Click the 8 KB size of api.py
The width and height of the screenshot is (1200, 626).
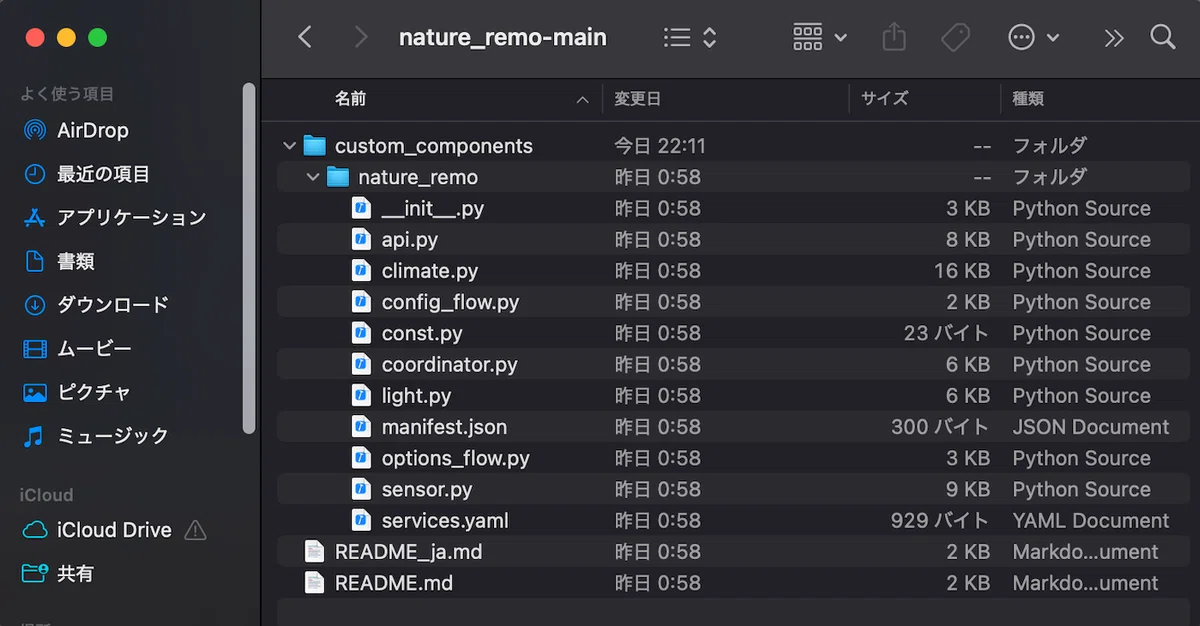click(x=968, y=239)
